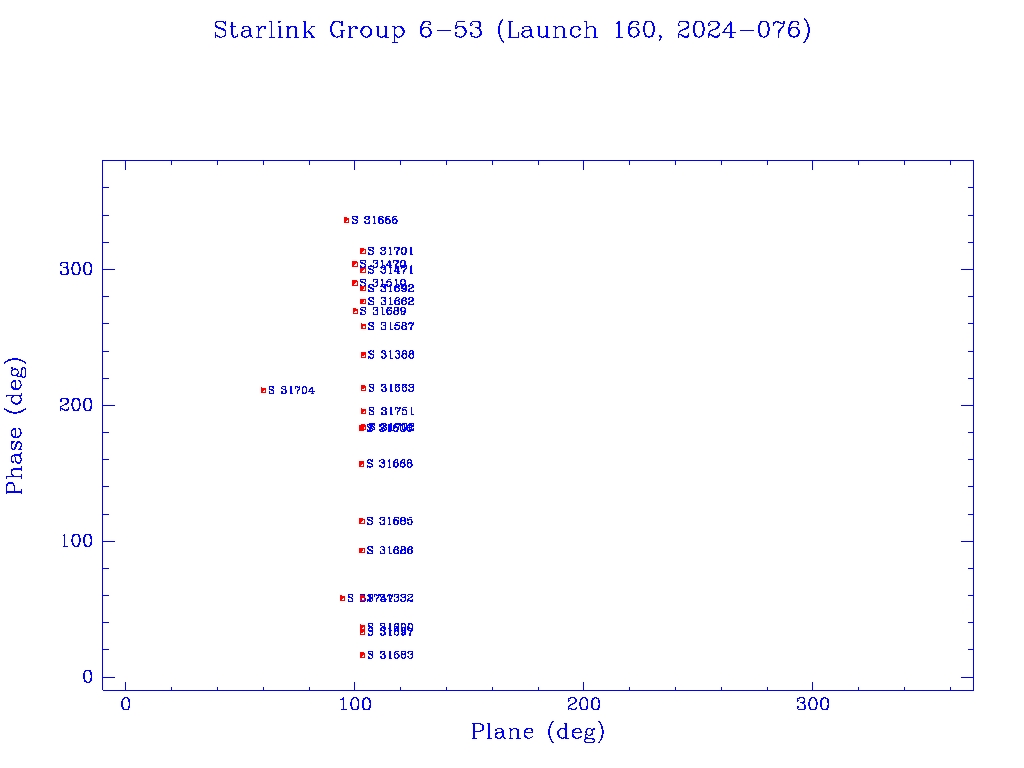
Task: Click the x-axis tick label '300'
Action: [x=813, y=704]
